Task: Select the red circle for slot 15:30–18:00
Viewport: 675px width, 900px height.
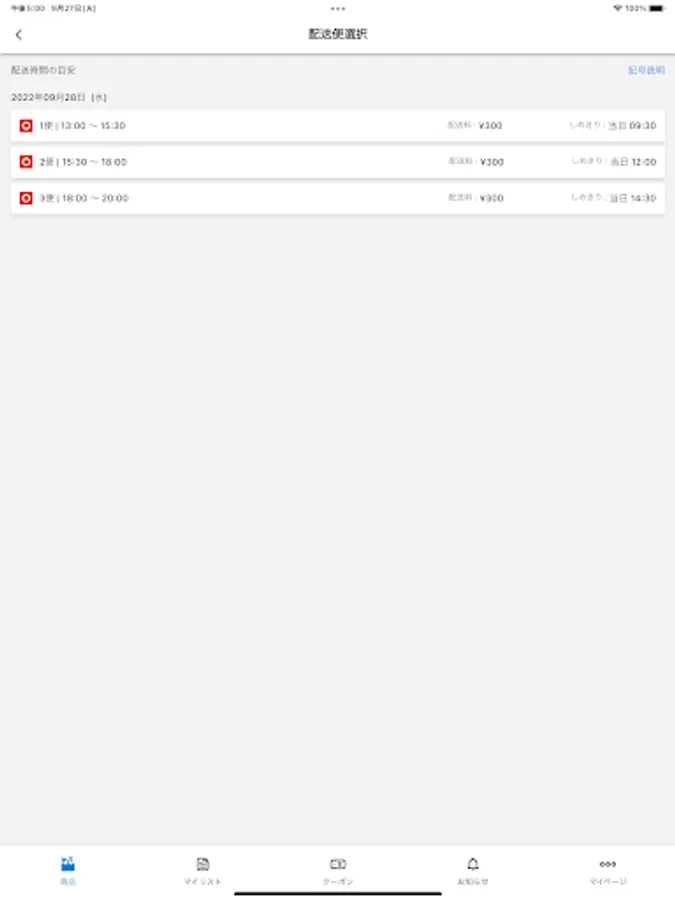Action: pyautogui.click(x=26, y=162)
